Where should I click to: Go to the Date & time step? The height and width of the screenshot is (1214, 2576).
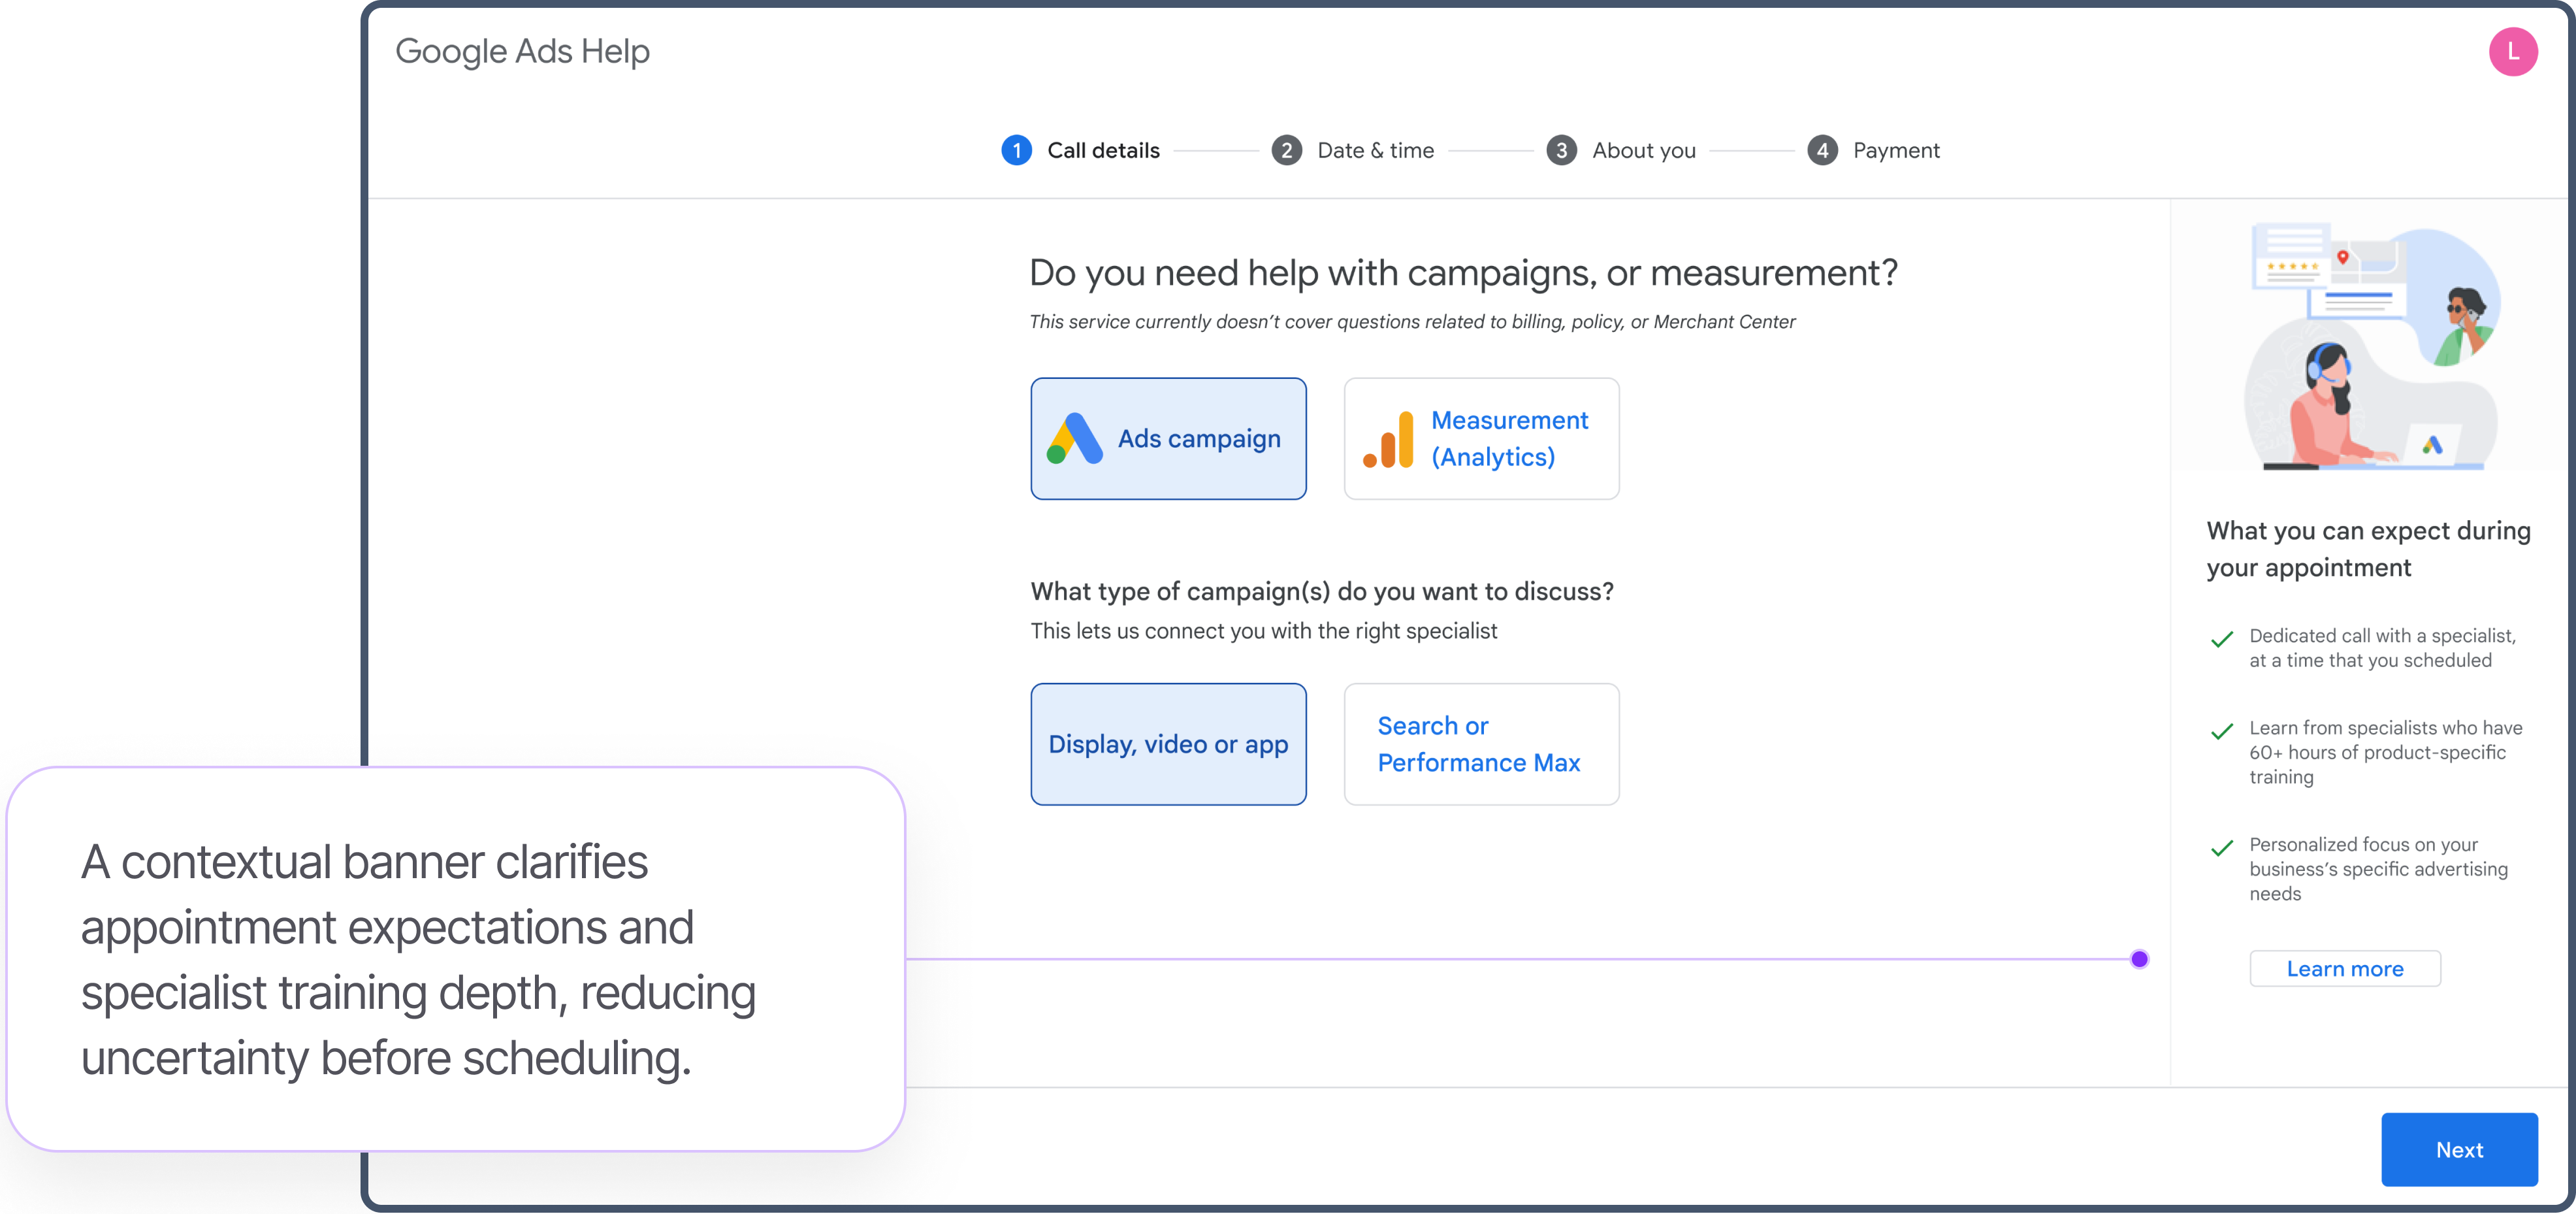[1375, 151]
